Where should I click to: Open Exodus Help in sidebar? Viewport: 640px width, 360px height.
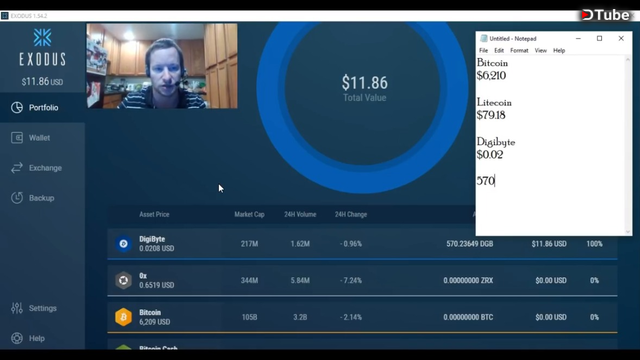point(42,338)
